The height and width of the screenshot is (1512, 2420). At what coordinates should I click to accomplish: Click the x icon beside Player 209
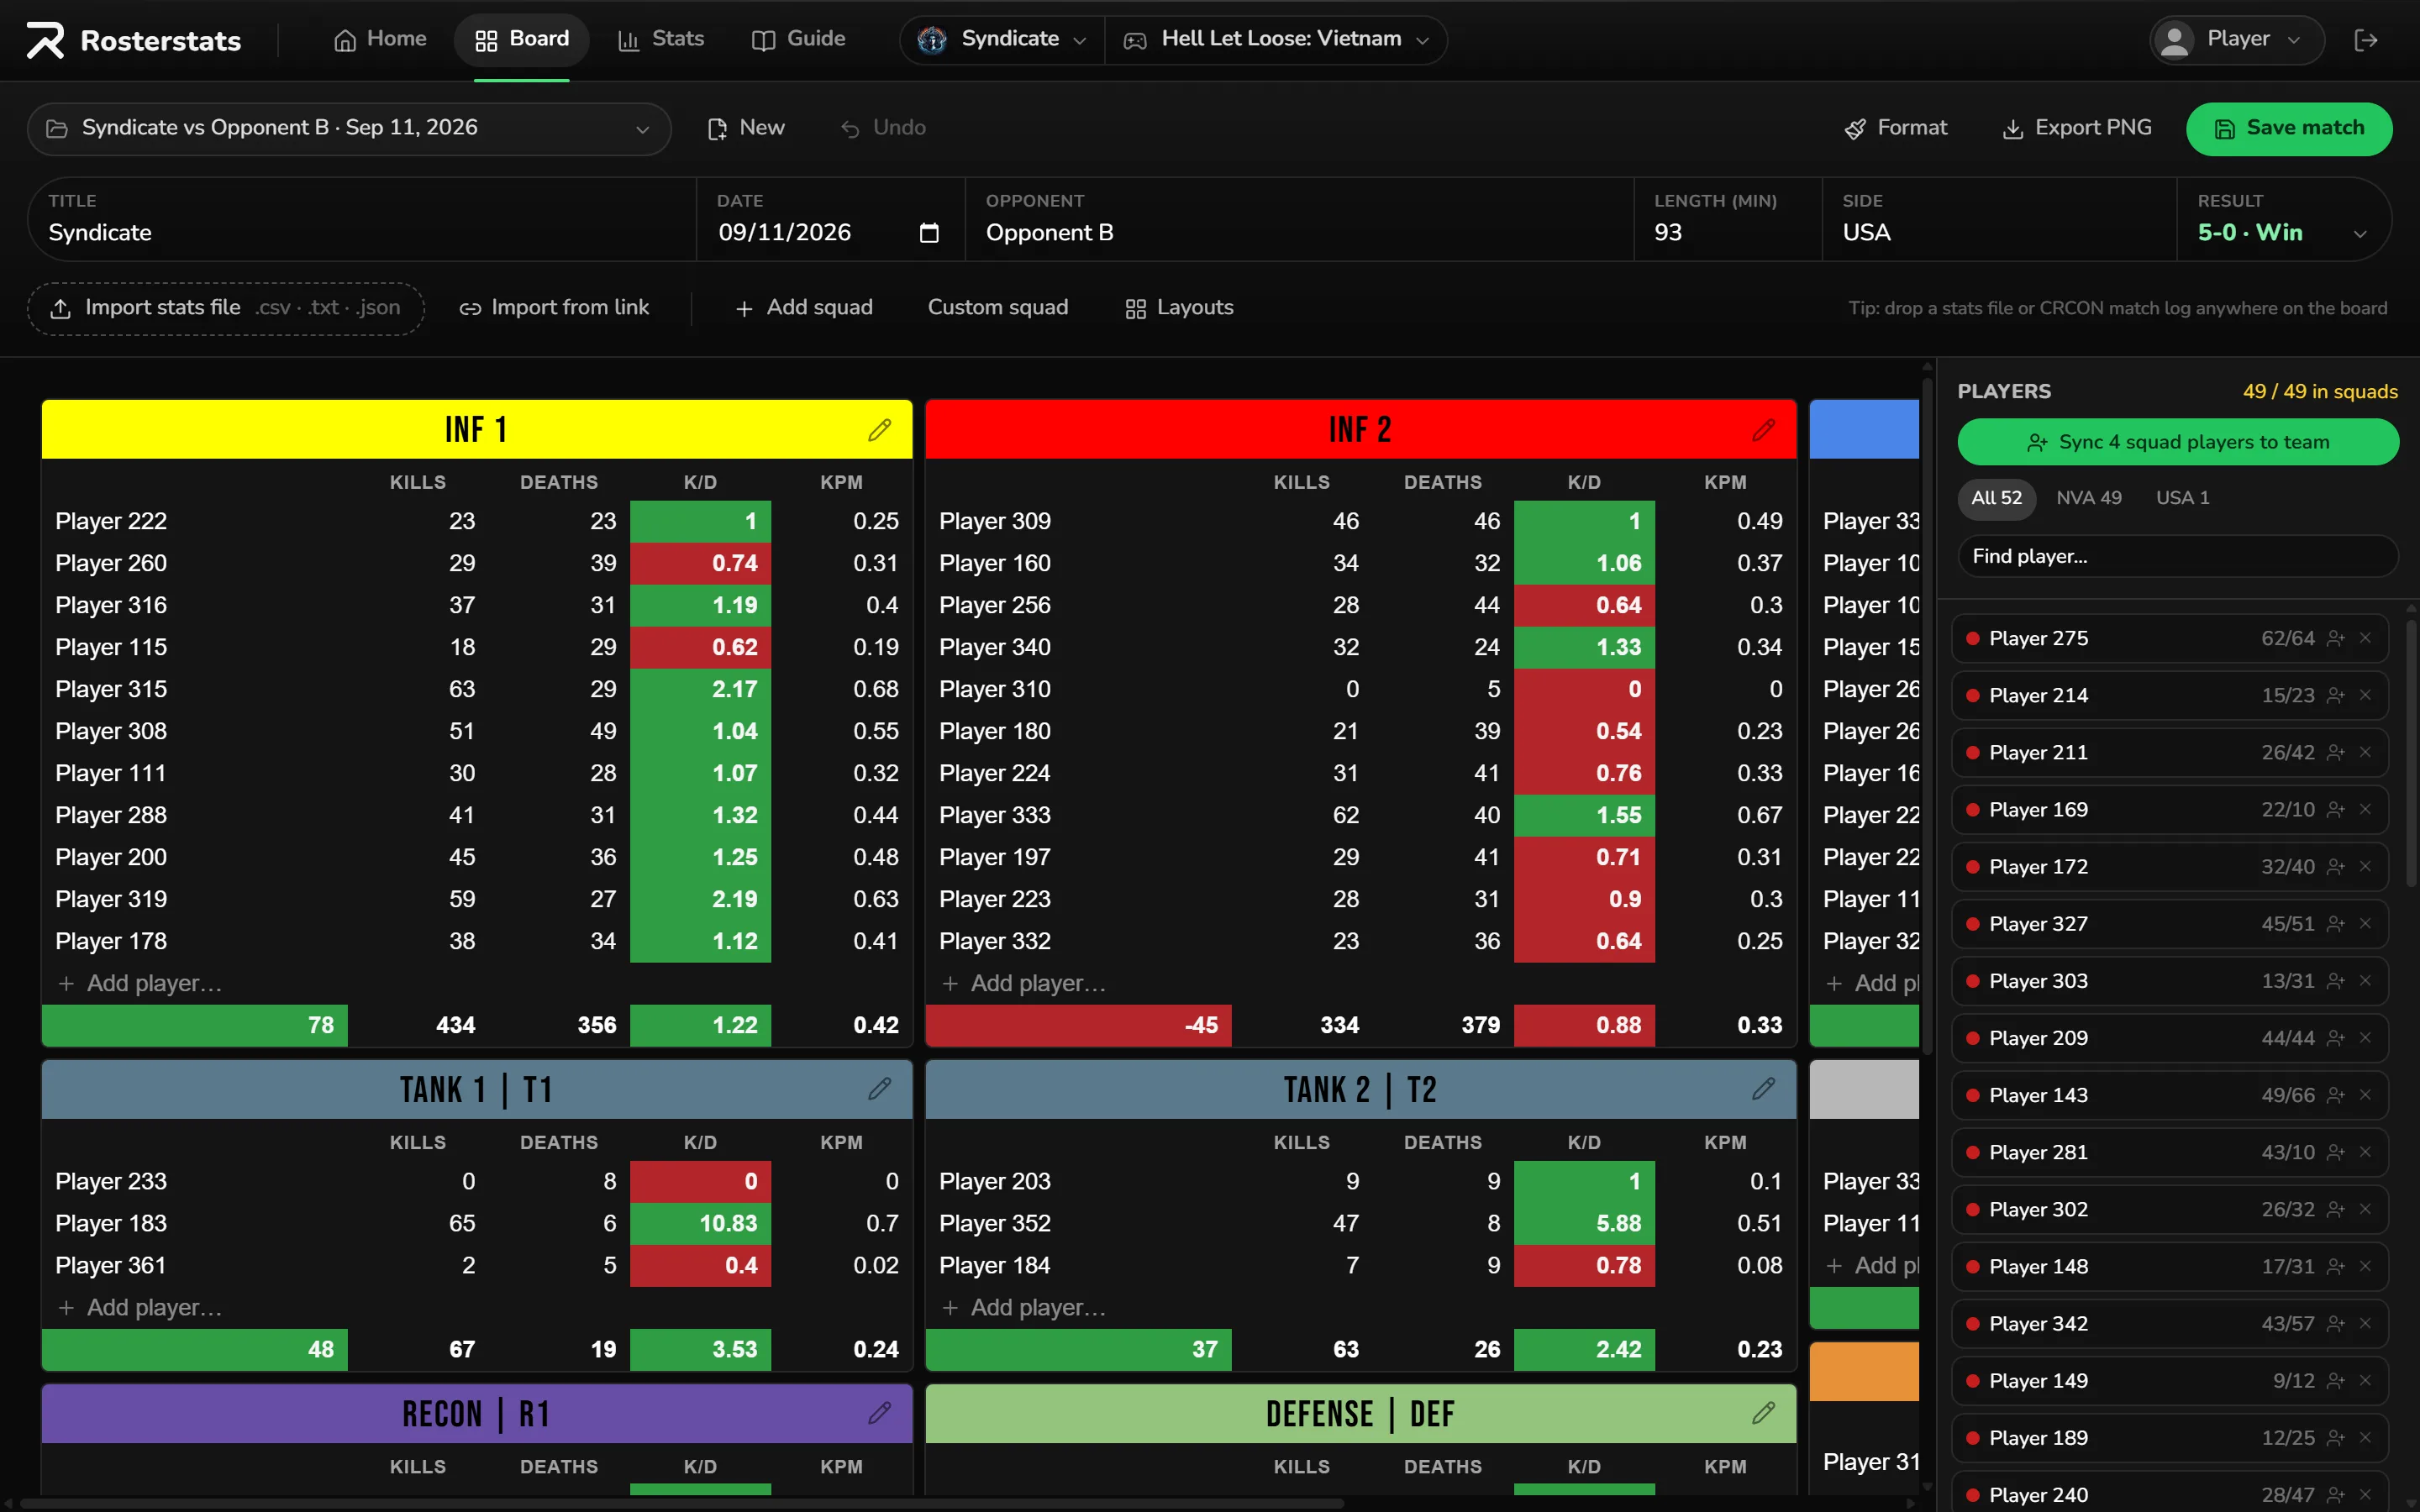[x=2365, y=1038]
